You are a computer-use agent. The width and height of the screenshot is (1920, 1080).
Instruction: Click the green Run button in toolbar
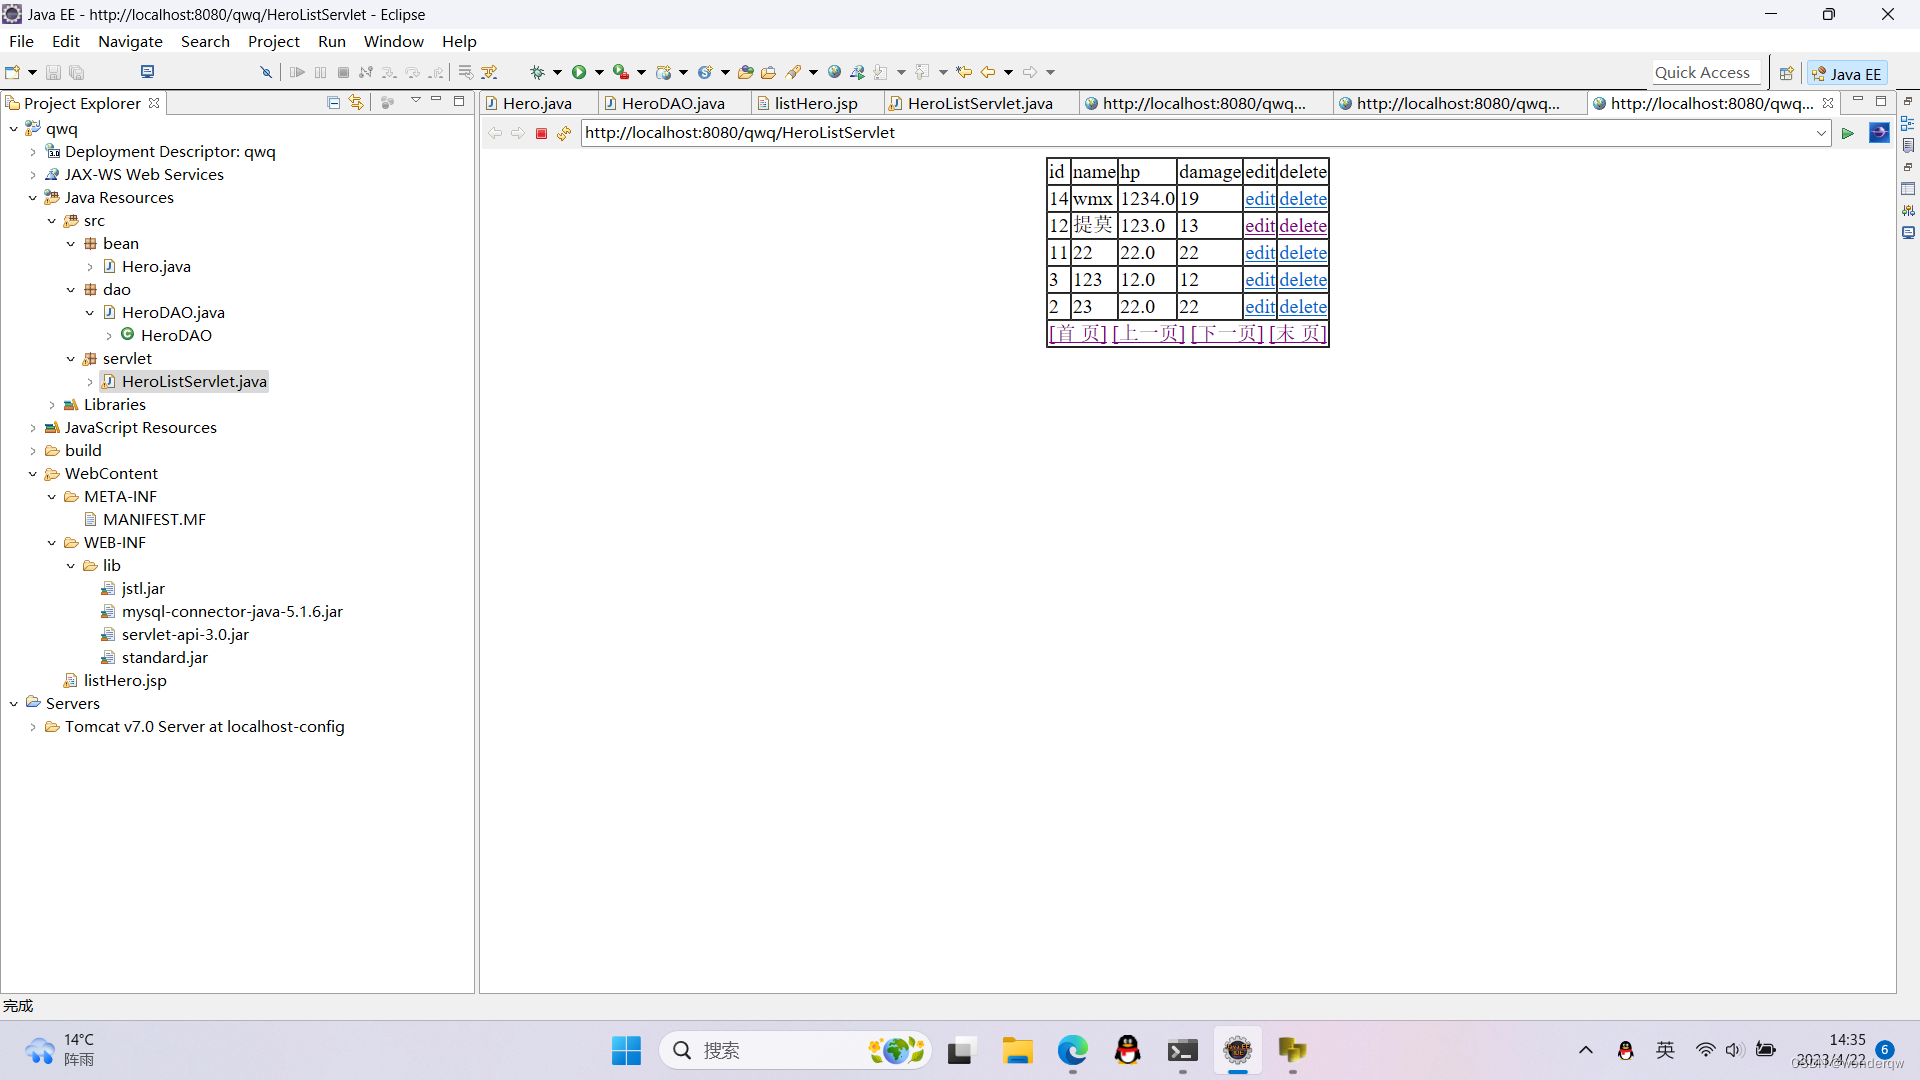pyautogui.click(x=579, y=72)
